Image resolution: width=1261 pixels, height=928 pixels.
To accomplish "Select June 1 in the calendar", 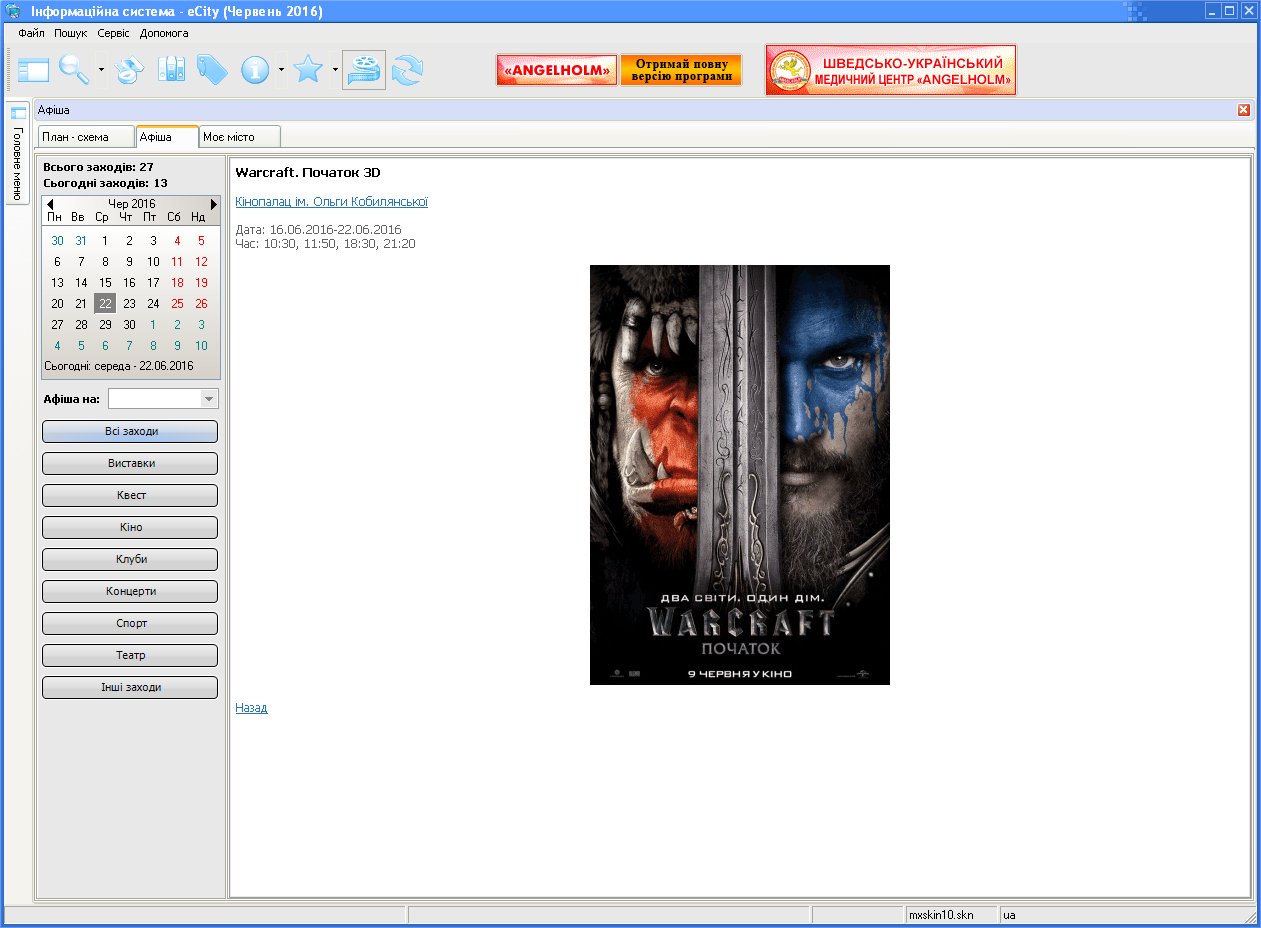I will point(105,240).
